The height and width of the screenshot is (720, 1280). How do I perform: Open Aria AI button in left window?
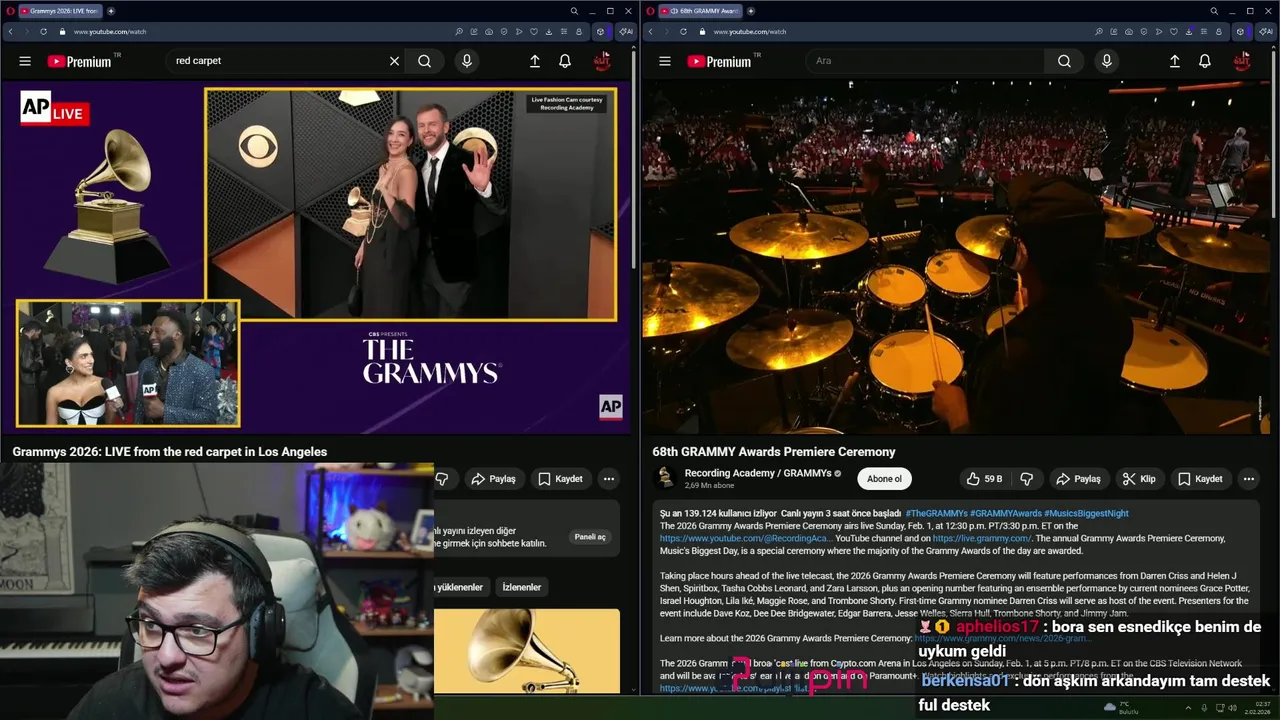pyautogui.click(x=626, y=31)
